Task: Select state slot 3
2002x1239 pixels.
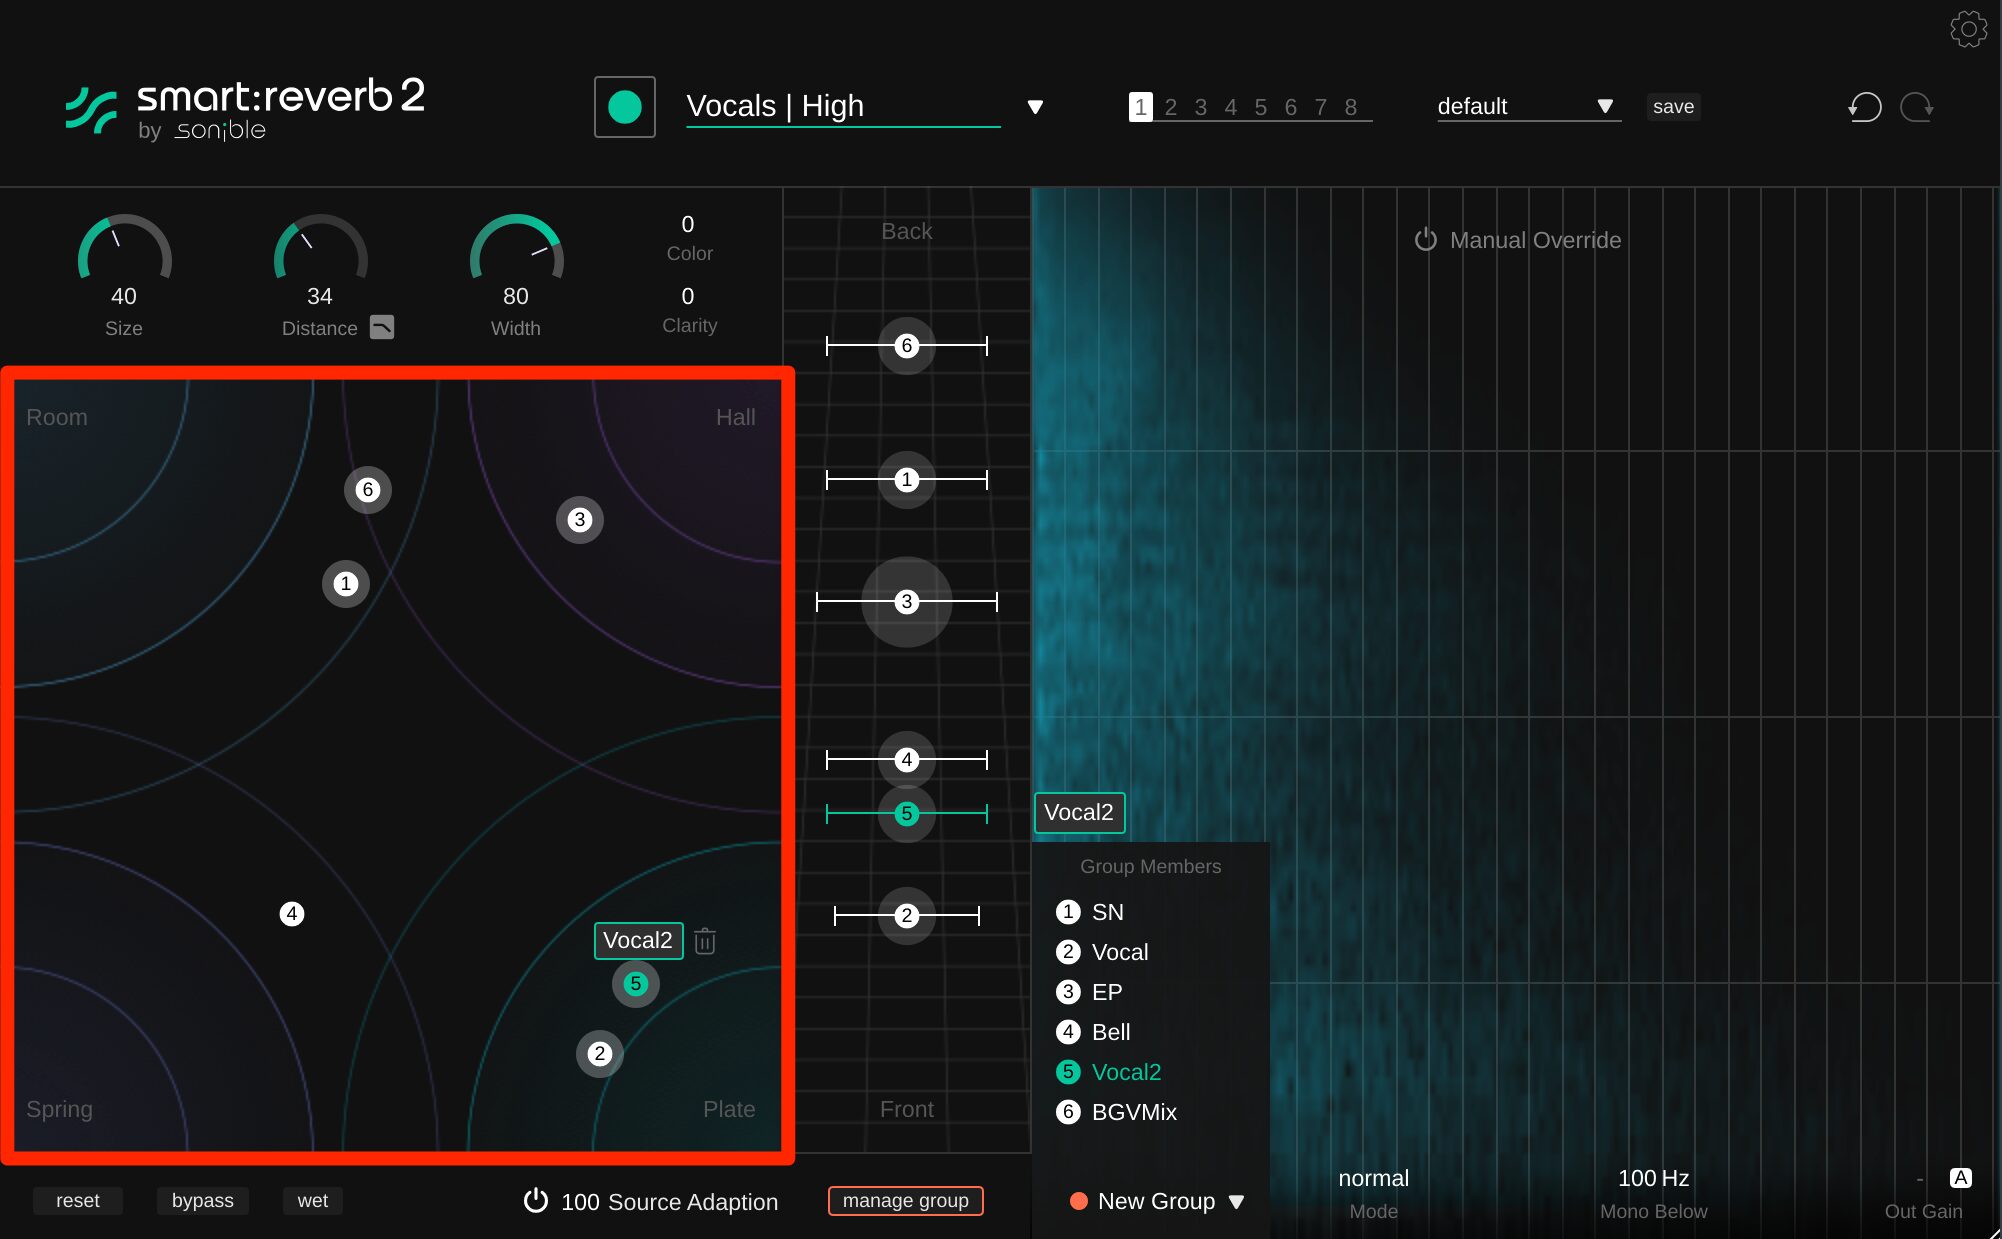Action: [1201, 107]
